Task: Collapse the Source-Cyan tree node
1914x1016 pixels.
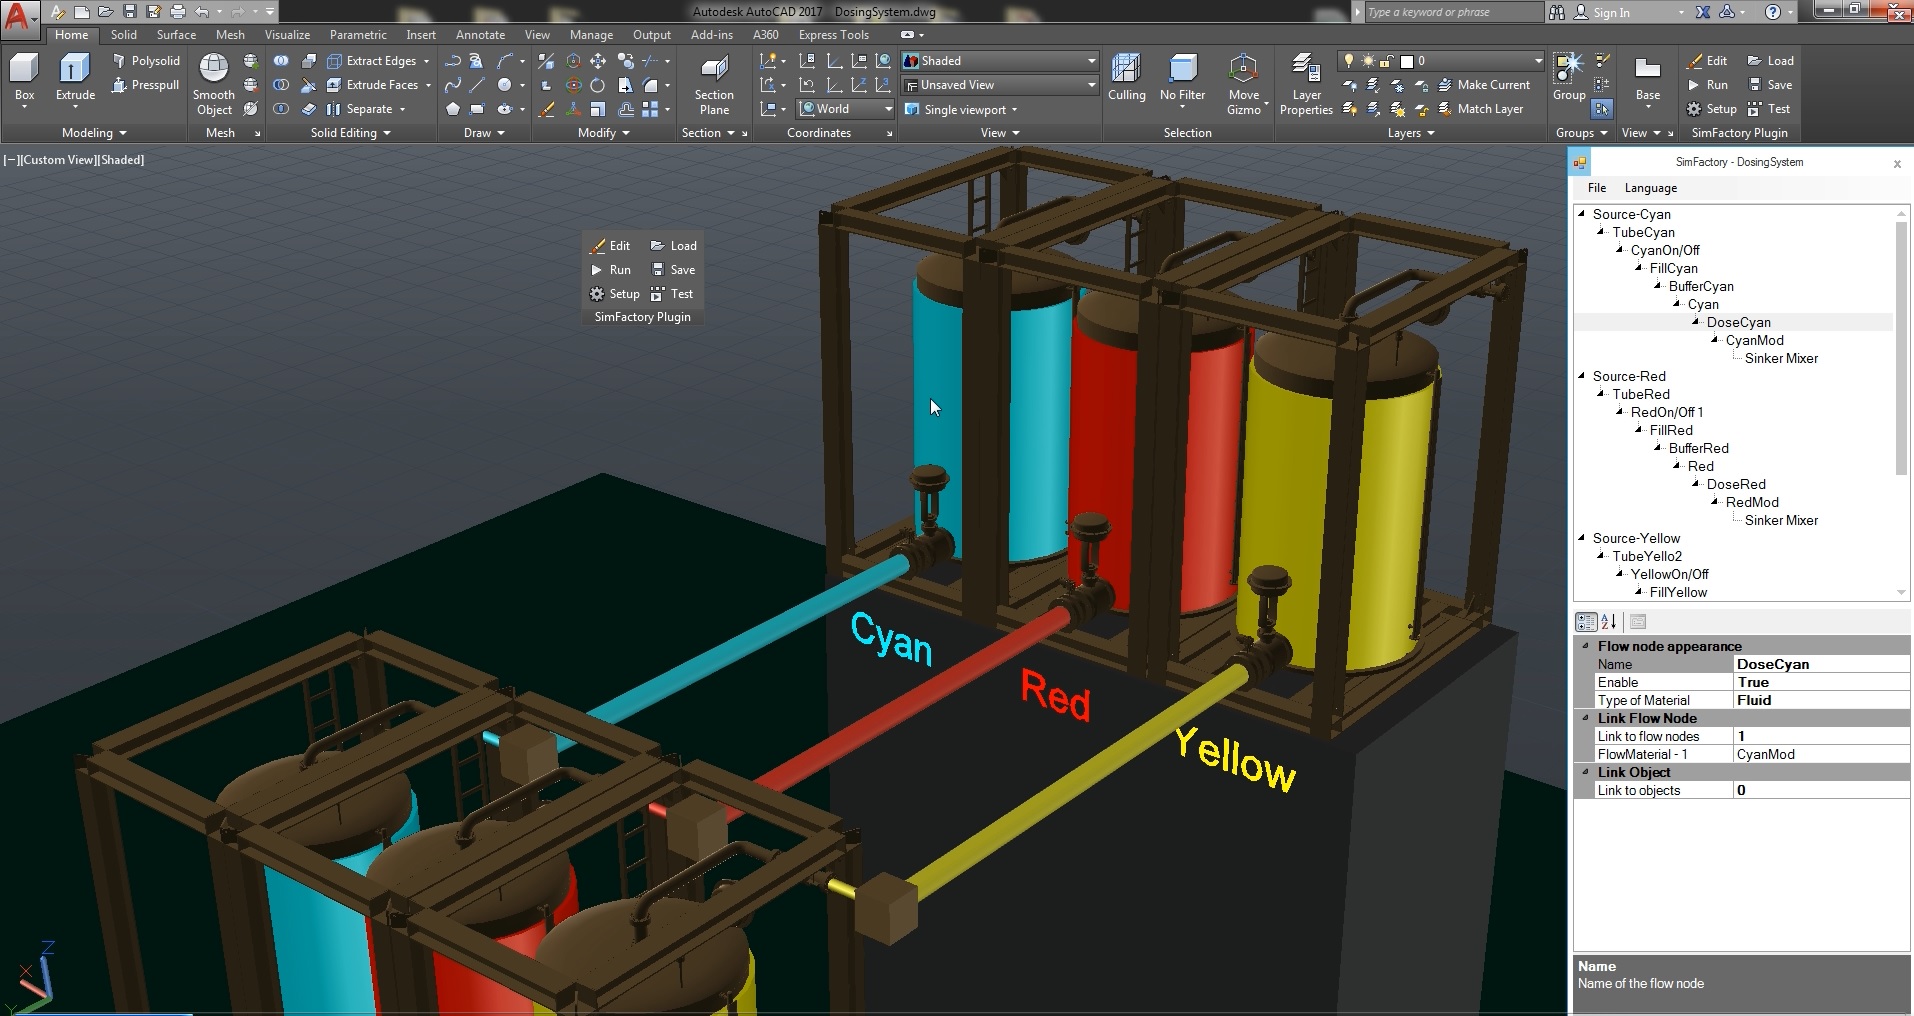Action: 1582,214
